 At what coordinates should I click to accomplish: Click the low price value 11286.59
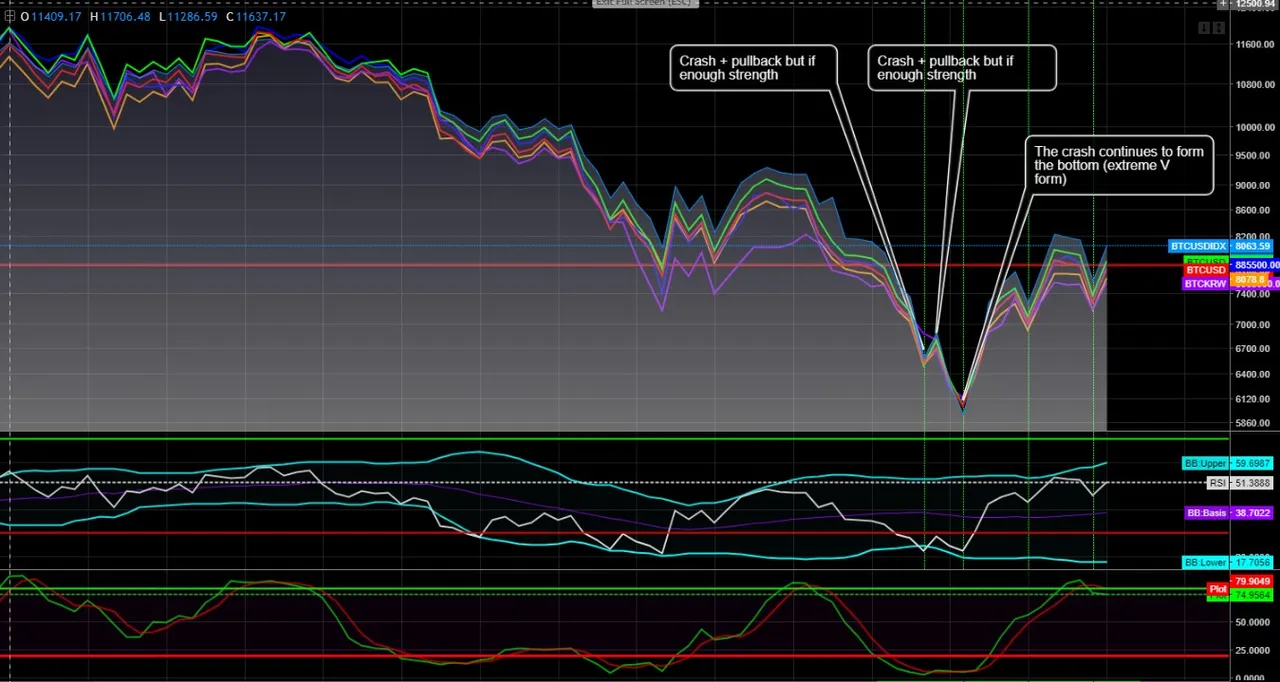pyautogui.click(x=192, y=17)
